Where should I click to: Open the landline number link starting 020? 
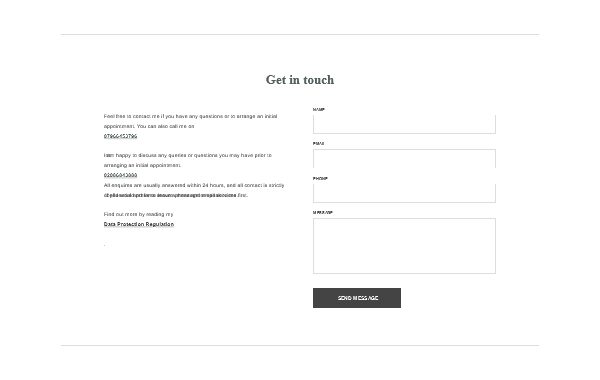[120, 175]
